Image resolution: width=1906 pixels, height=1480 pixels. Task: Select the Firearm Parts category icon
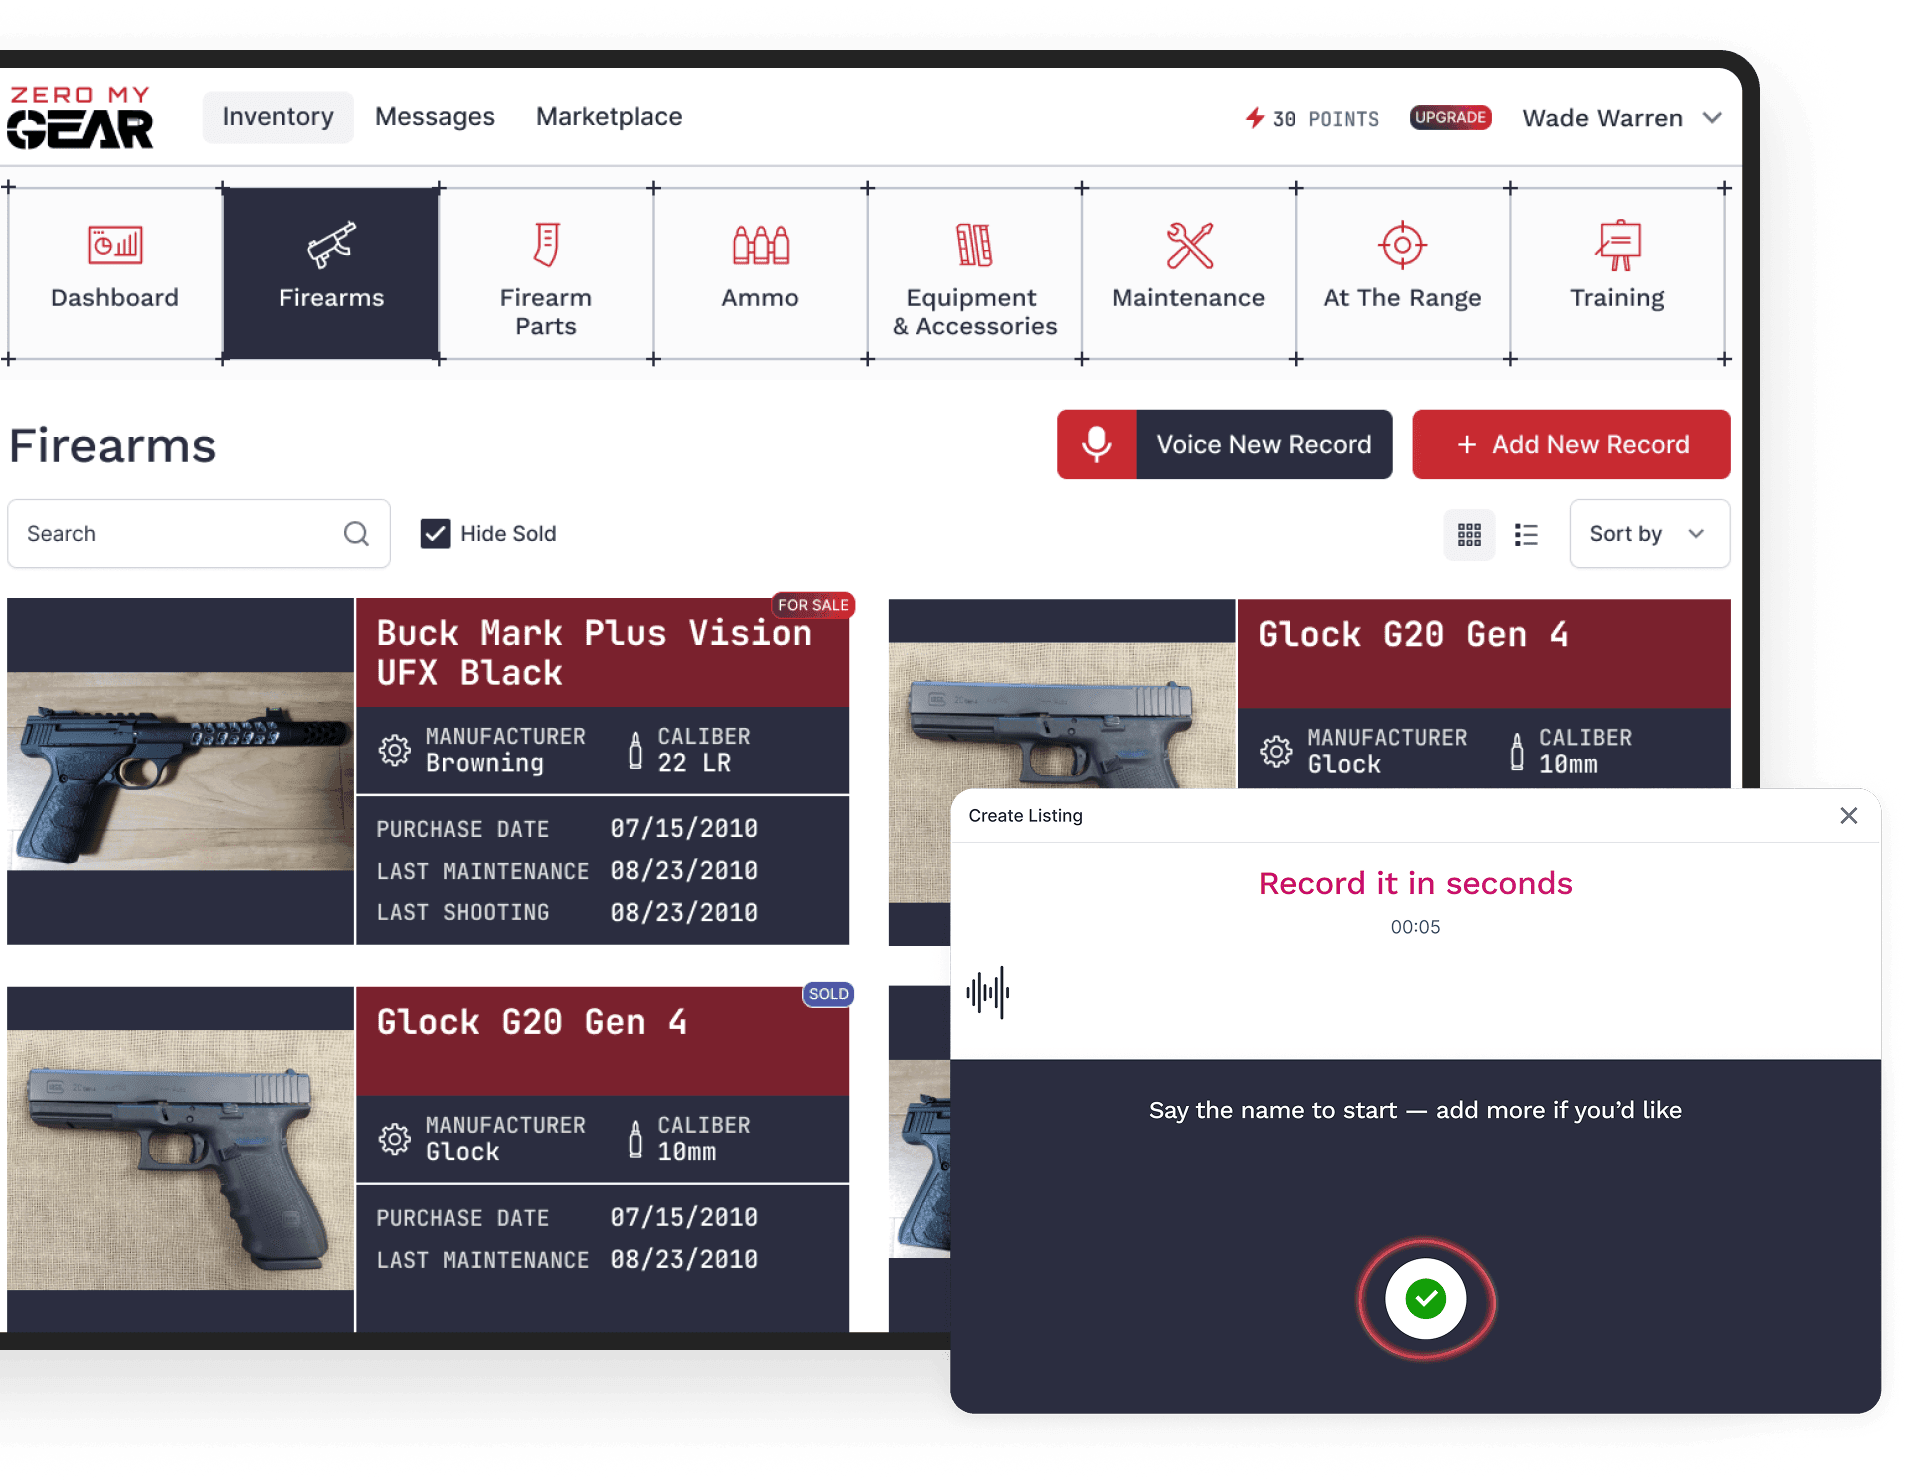[545, 245]
